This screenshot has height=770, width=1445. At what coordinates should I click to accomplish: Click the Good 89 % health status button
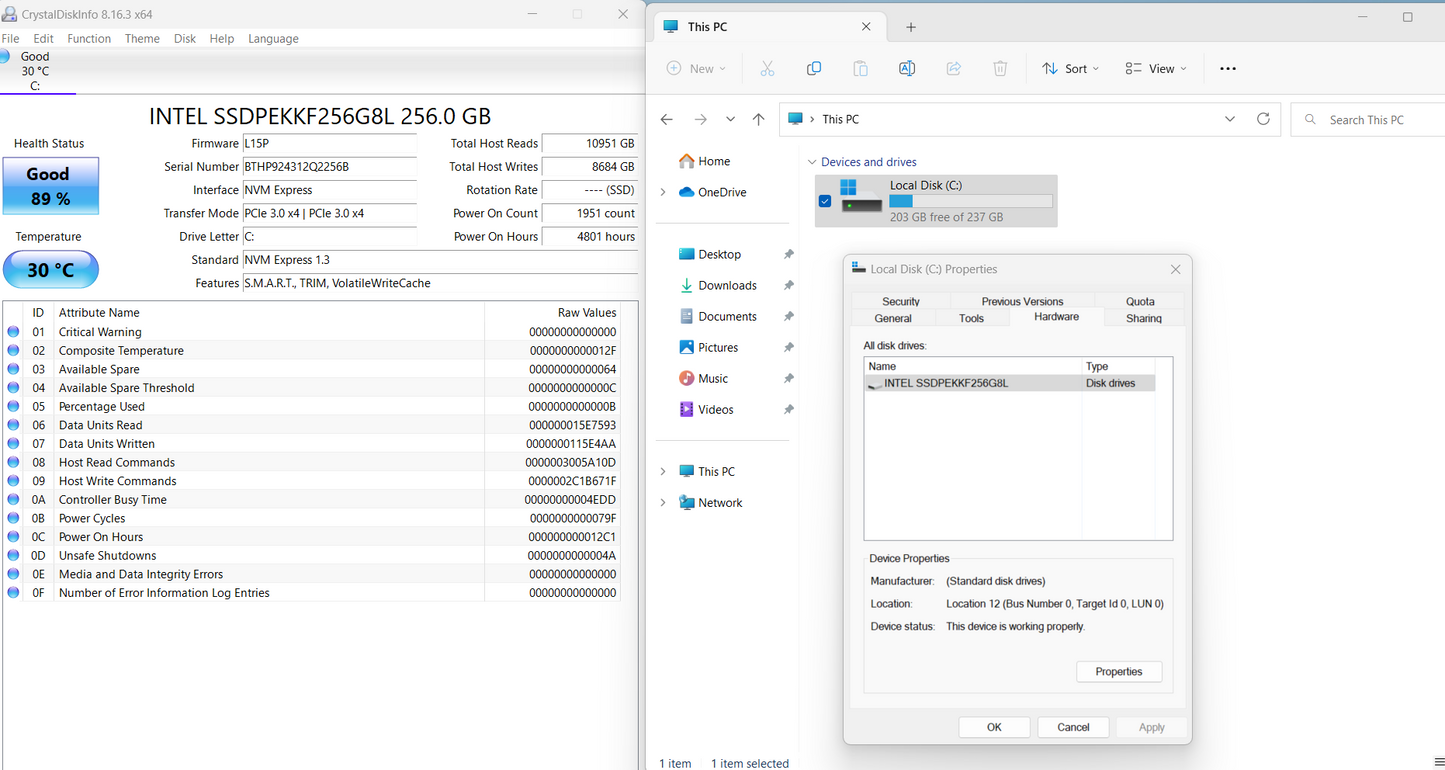(51, 186)
